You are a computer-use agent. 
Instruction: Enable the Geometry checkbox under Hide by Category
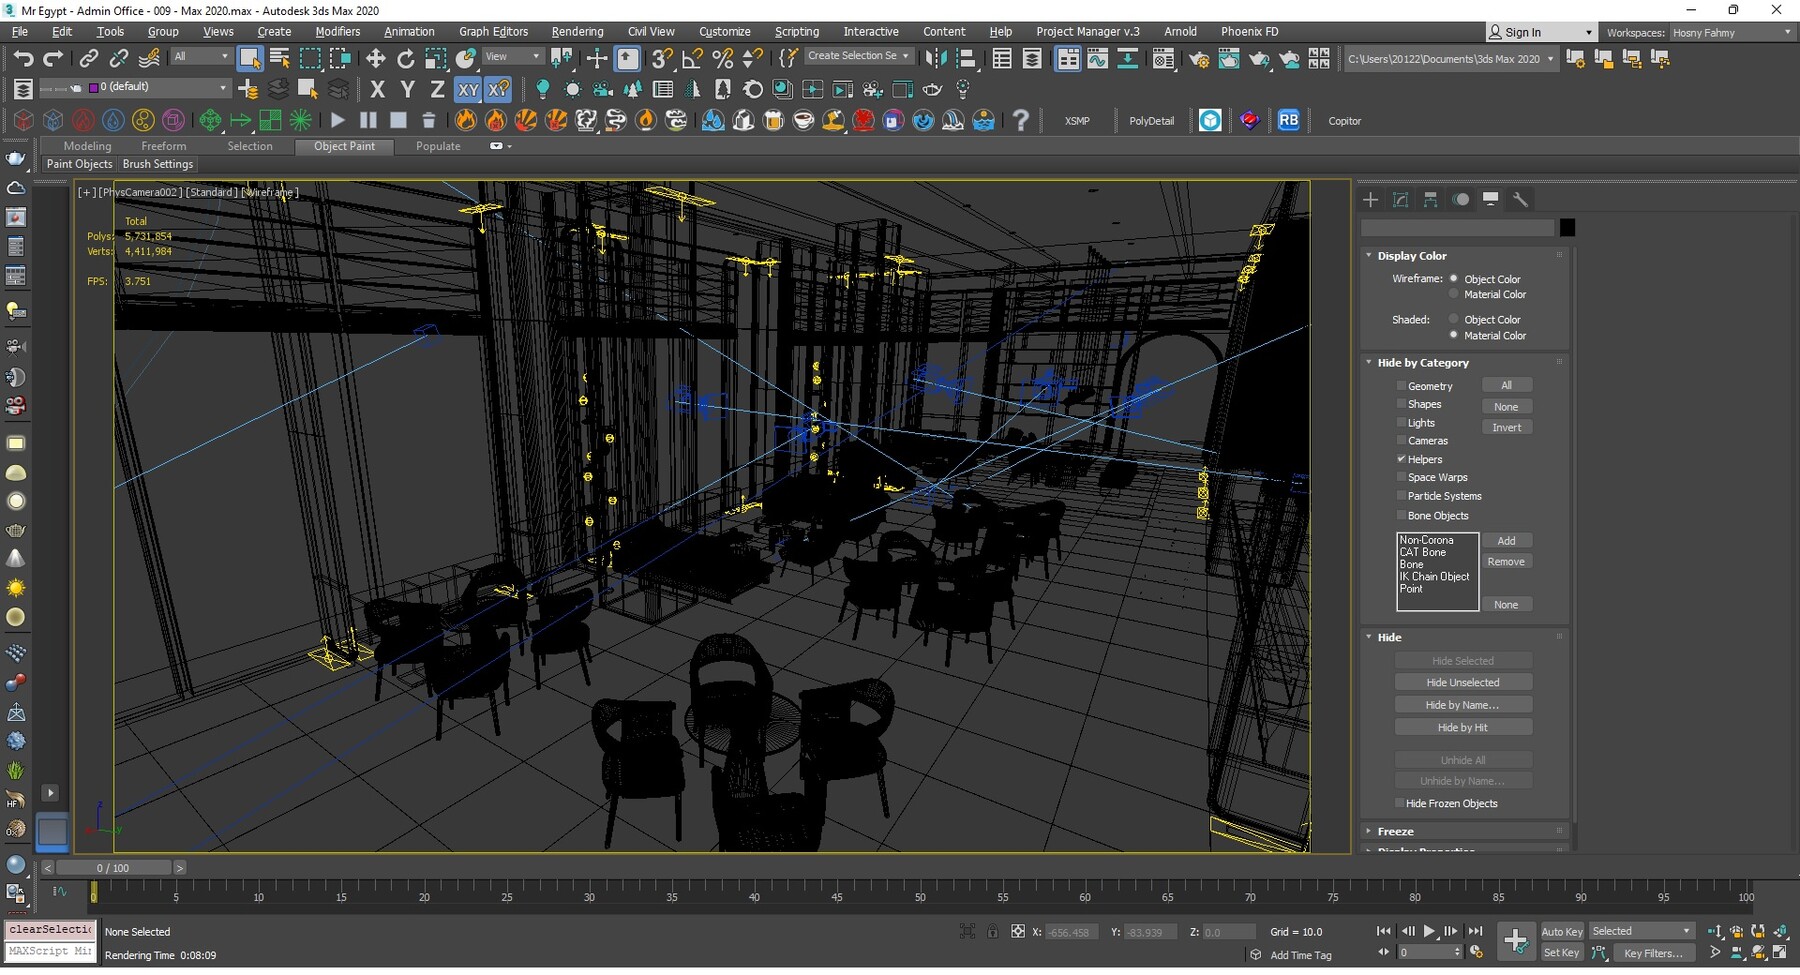pos(1402,385)
